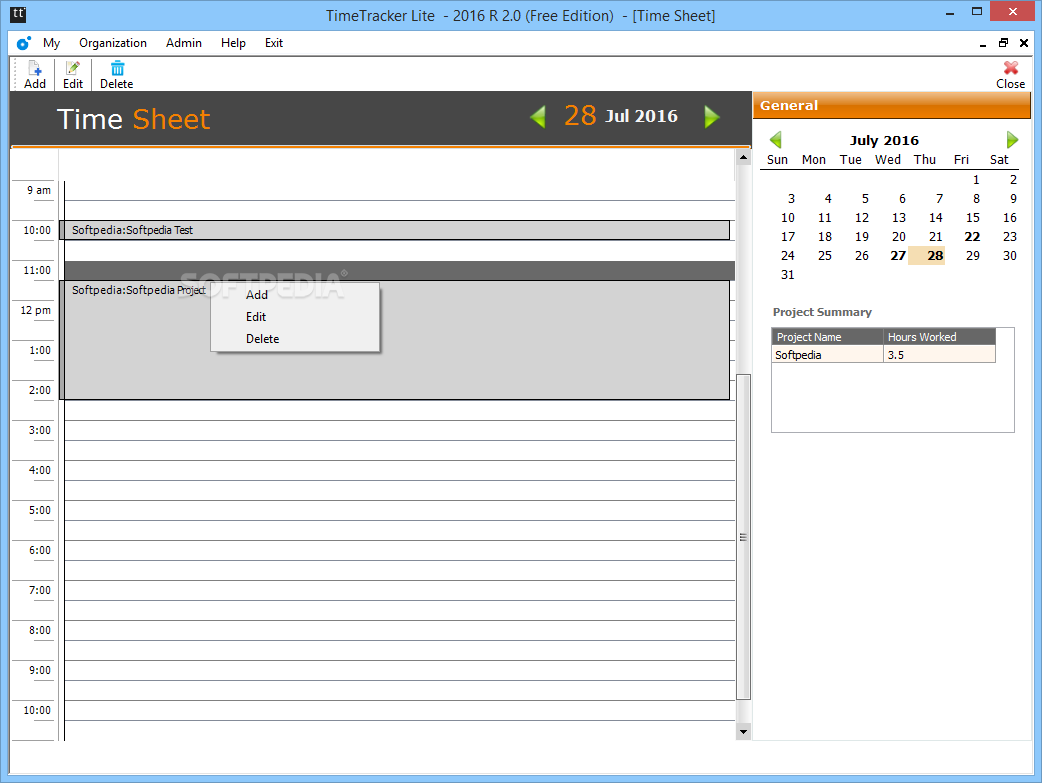1042x783 pixels.
Task: Click scrollbar down arrow in time sheet
Action: pyautogui.click(x=743, y=732)
